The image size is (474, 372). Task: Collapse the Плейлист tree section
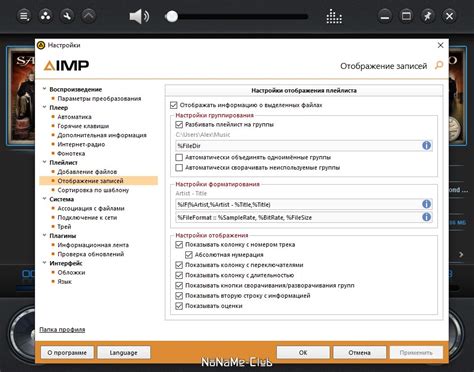(44, 162)
